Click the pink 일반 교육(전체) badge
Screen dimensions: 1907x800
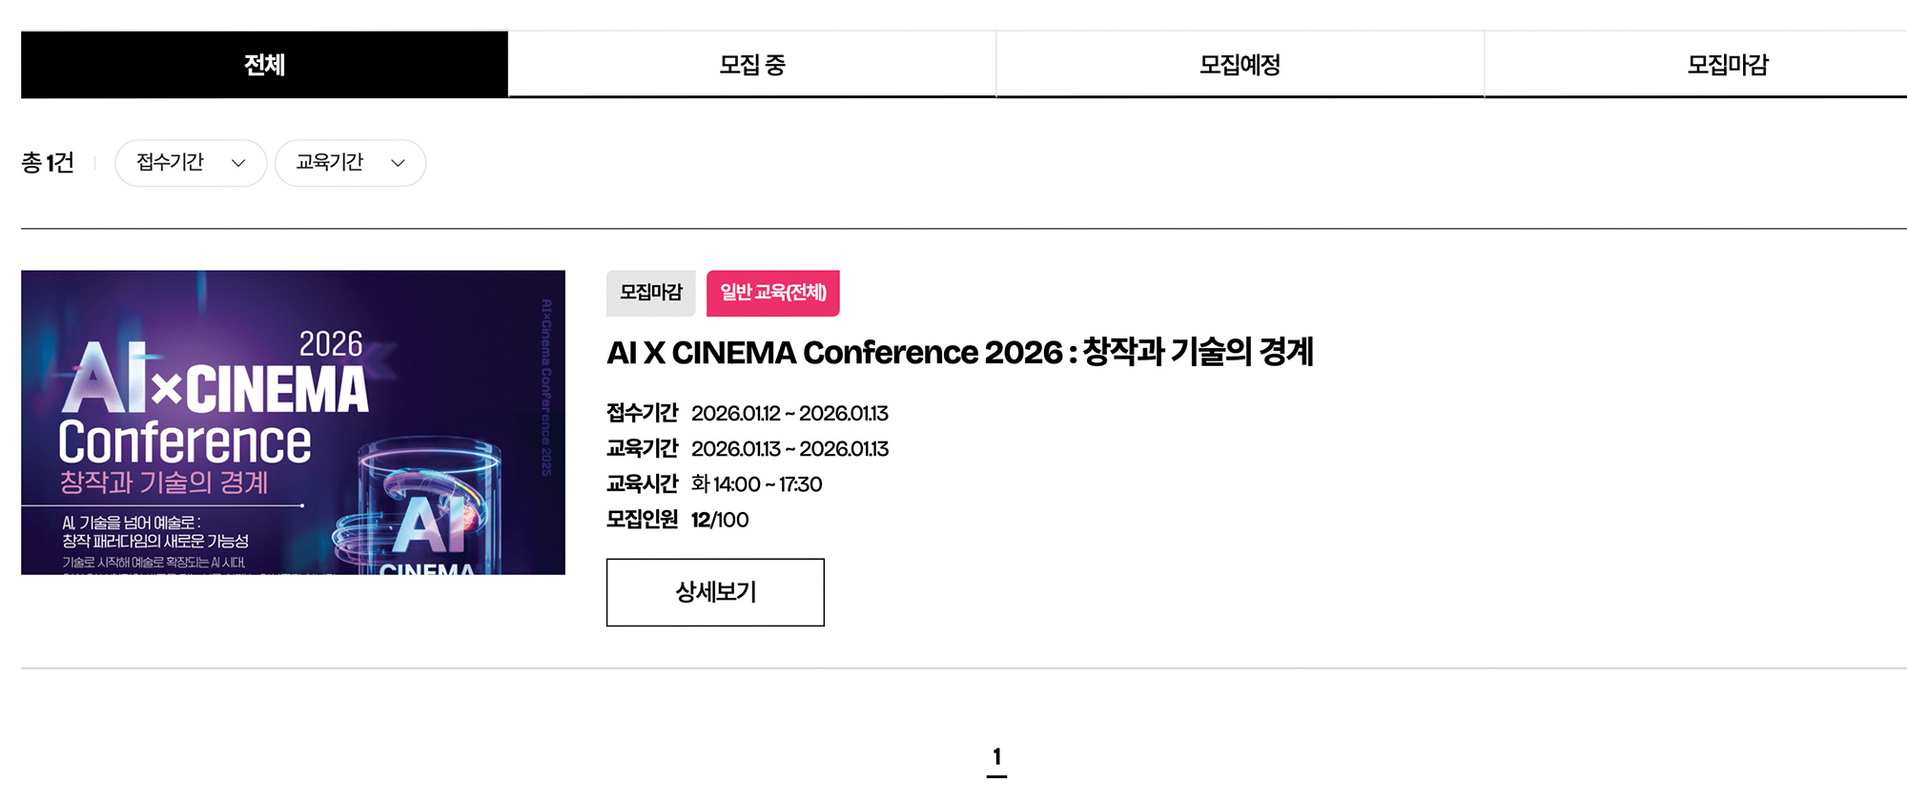point(773,293)
